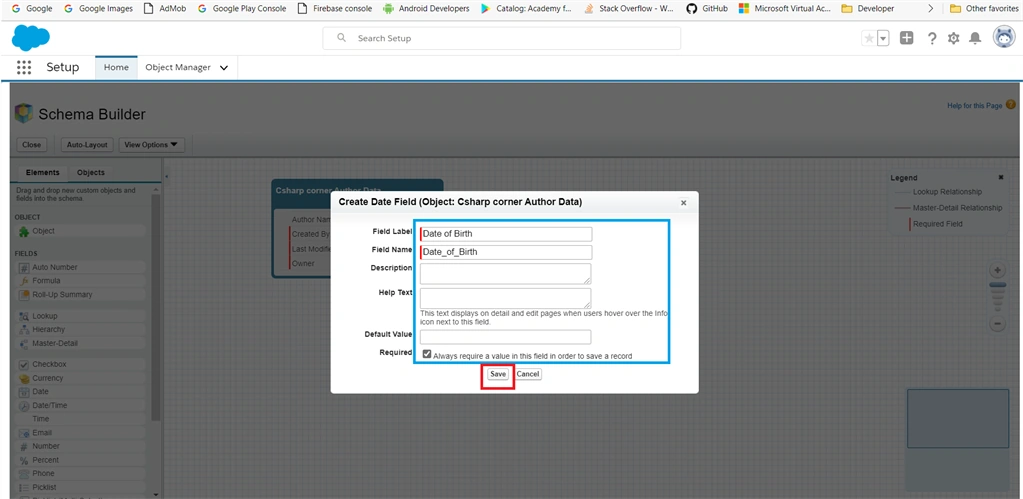Click the orange help icon beside Help link

pyautogui.click(x=1011, y=105)
